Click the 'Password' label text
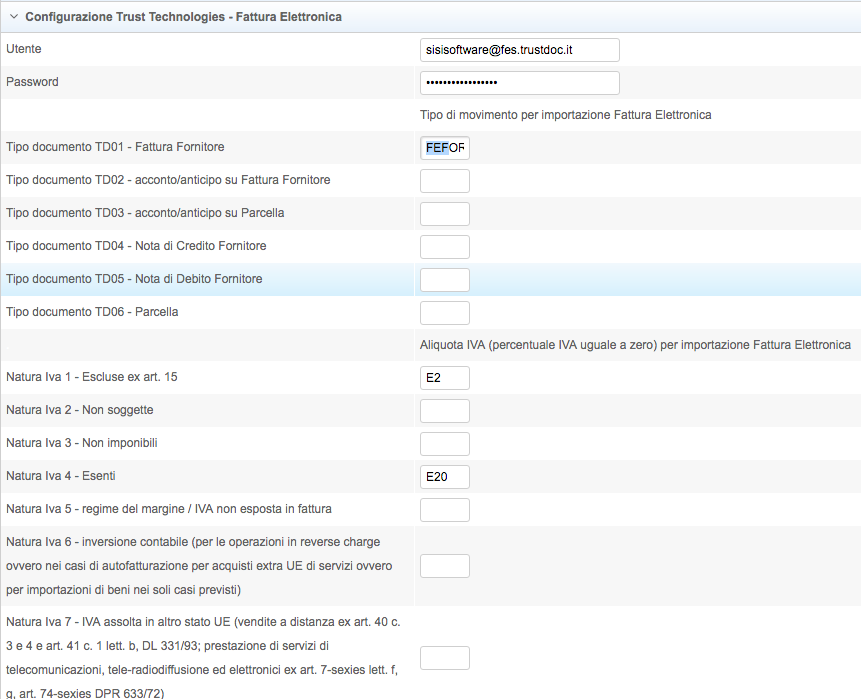The image size is (861, 699). [x=32, y=82]
